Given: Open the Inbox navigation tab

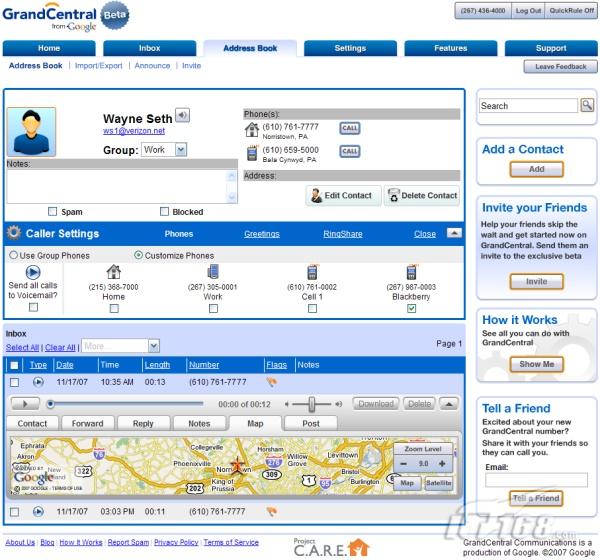Looking at the screenshot, I should coord(150,48).
